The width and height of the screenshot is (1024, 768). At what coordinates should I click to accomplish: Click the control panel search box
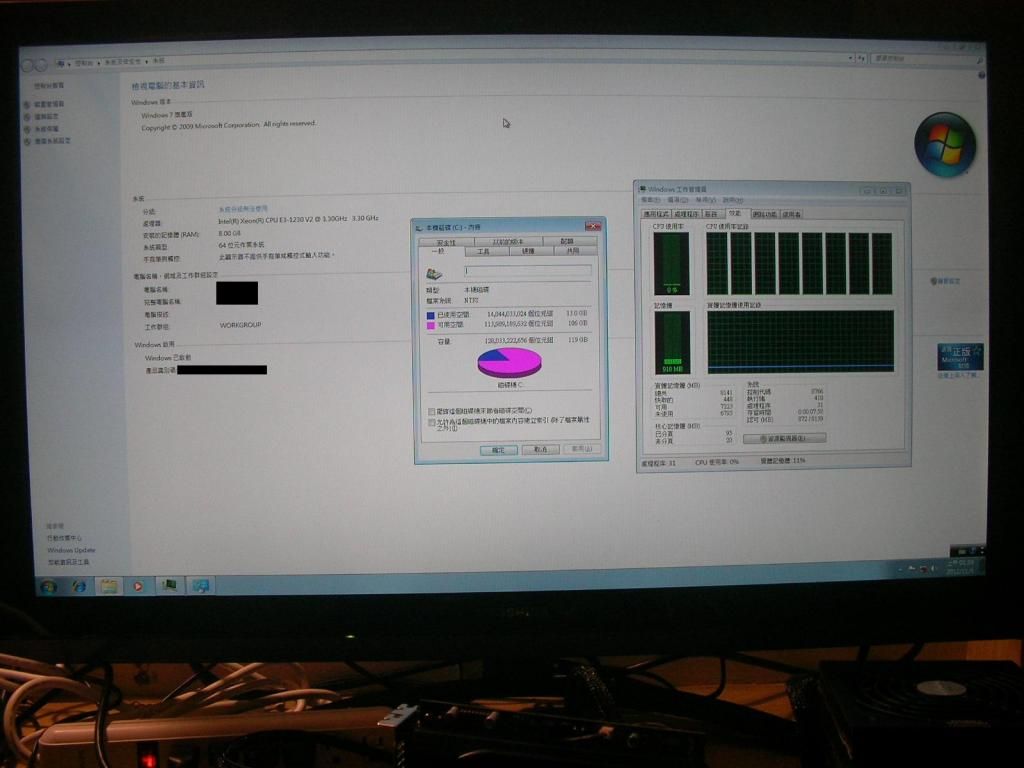pos(927,59)
